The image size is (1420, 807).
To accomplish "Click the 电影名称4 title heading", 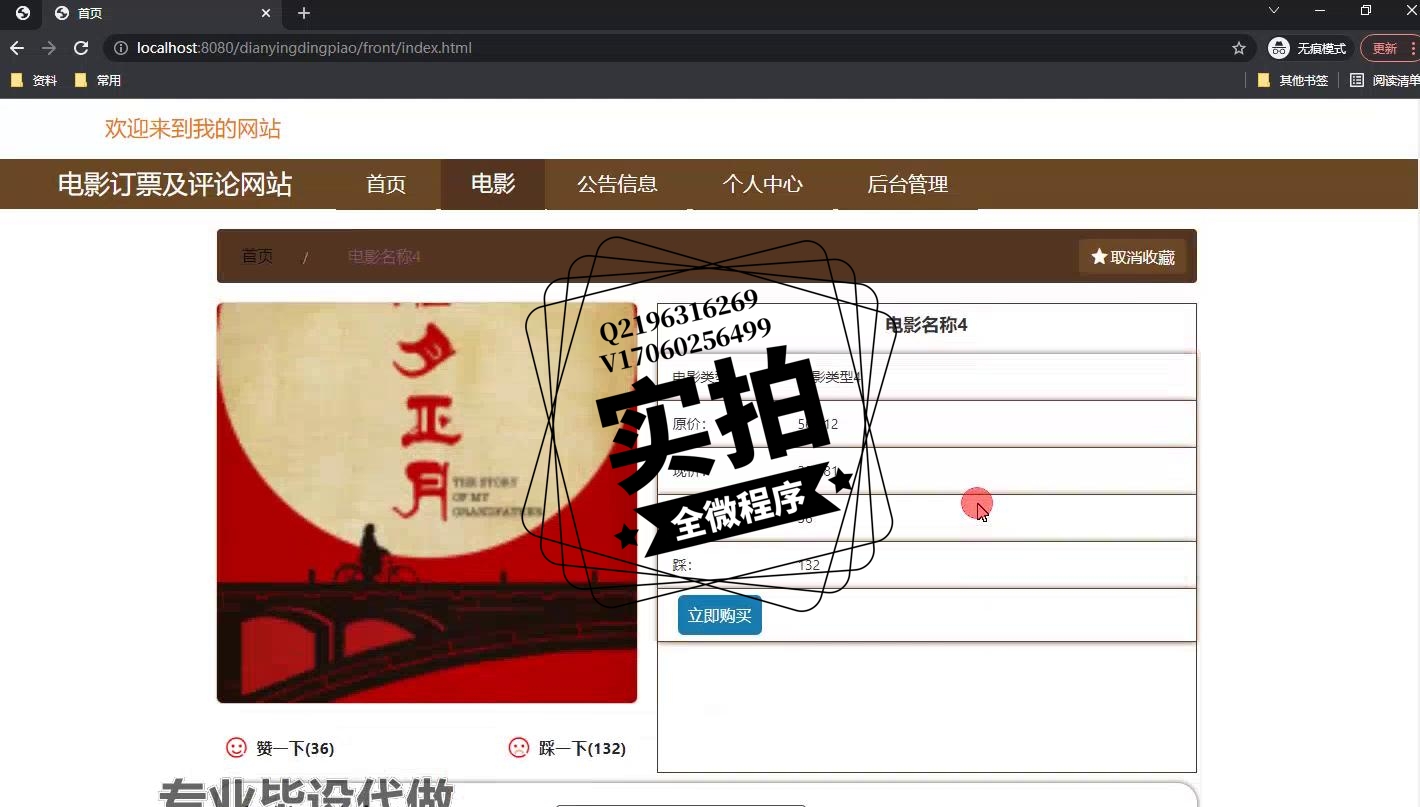I will click(x=926, y=325).
